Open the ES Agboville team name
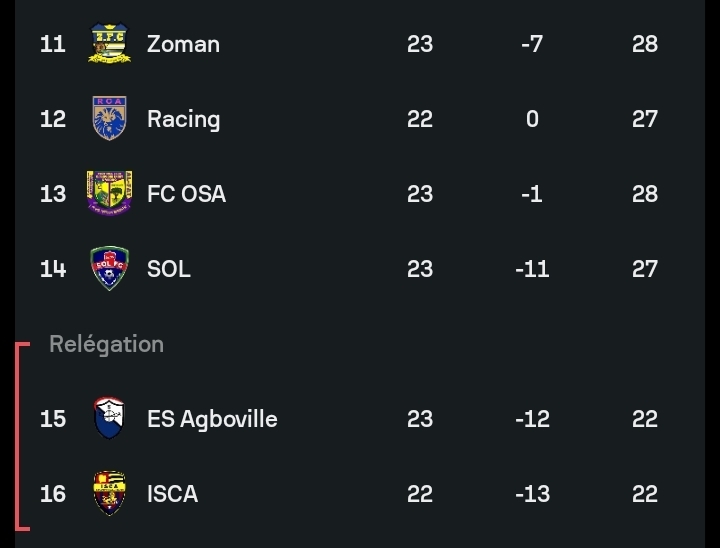Viewport: 720px width, 548px height. click(212, 418)
